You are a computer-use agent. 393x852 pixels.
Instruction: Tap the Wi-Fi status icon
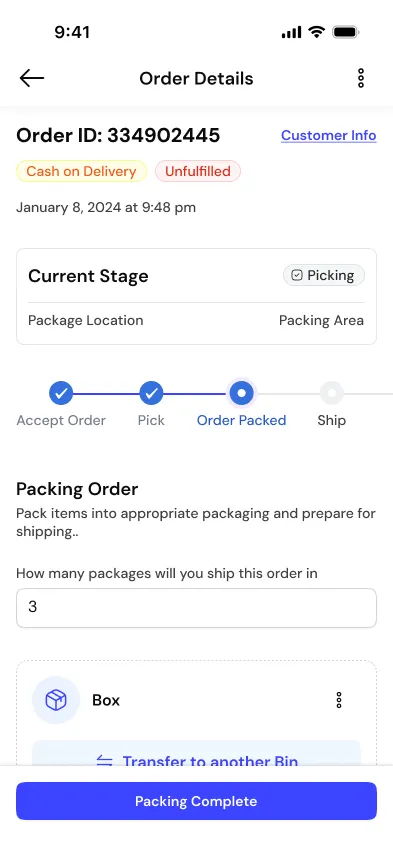(x=316, y=32)
